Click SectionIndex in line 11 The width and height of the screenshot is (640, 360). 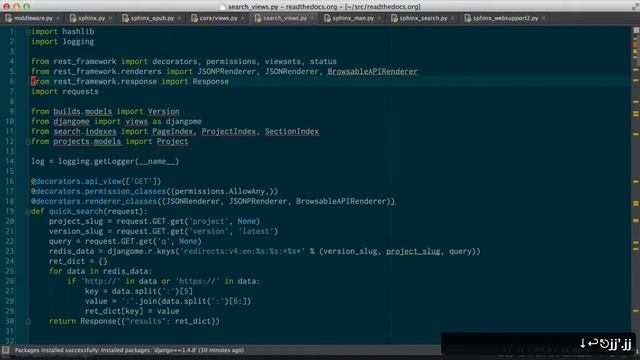pyautogui.click(x=292, y=131)
